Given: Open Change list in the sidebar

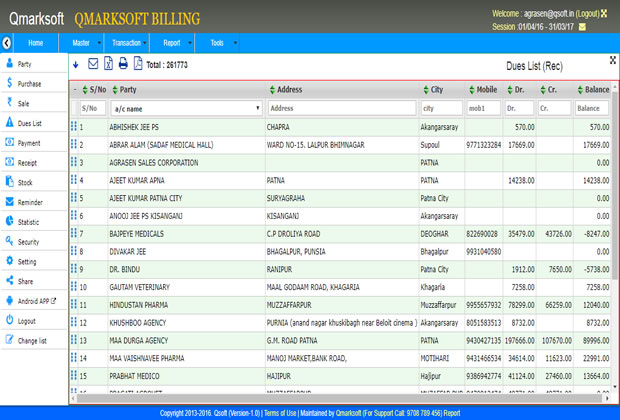Looking at the screenshot, I should 34,341.
